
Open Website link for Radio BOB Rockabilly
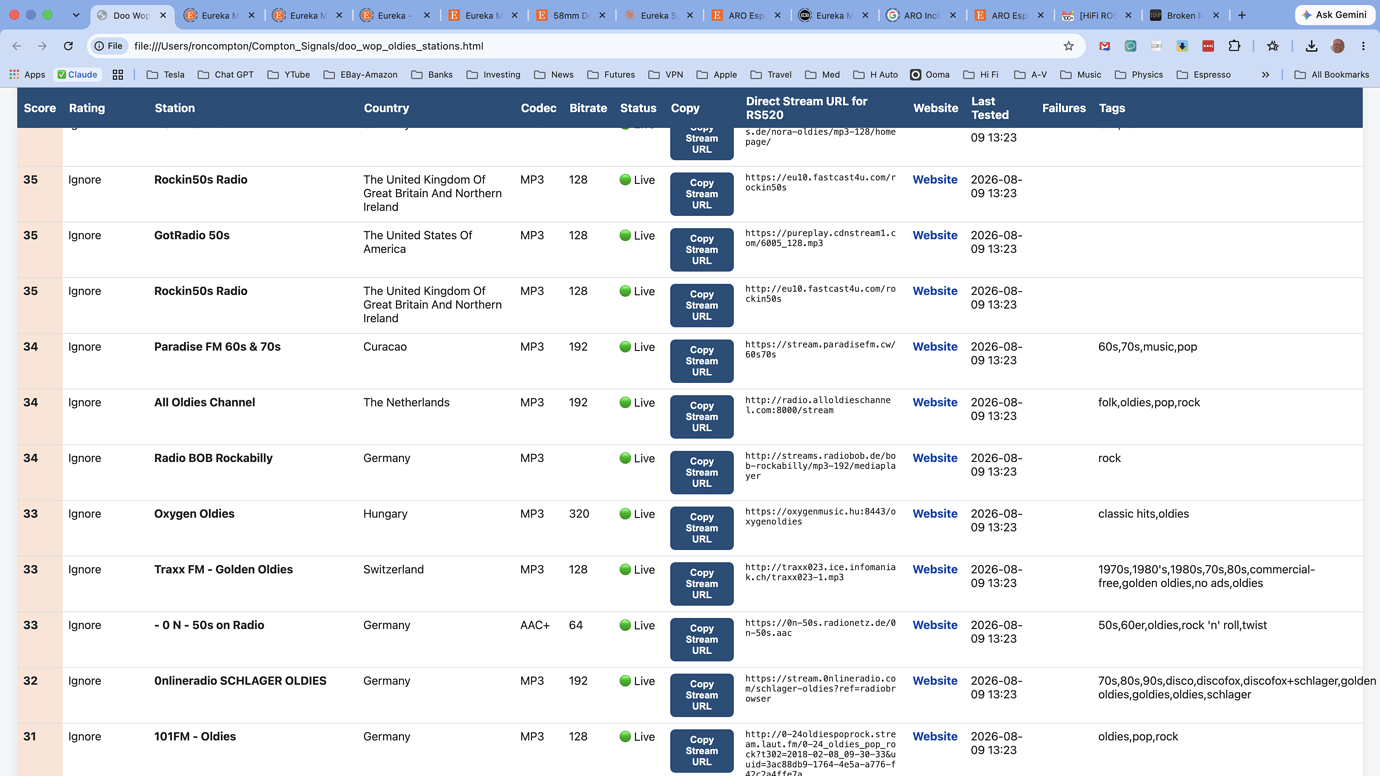pyautogui.click(x=934, y=458)
